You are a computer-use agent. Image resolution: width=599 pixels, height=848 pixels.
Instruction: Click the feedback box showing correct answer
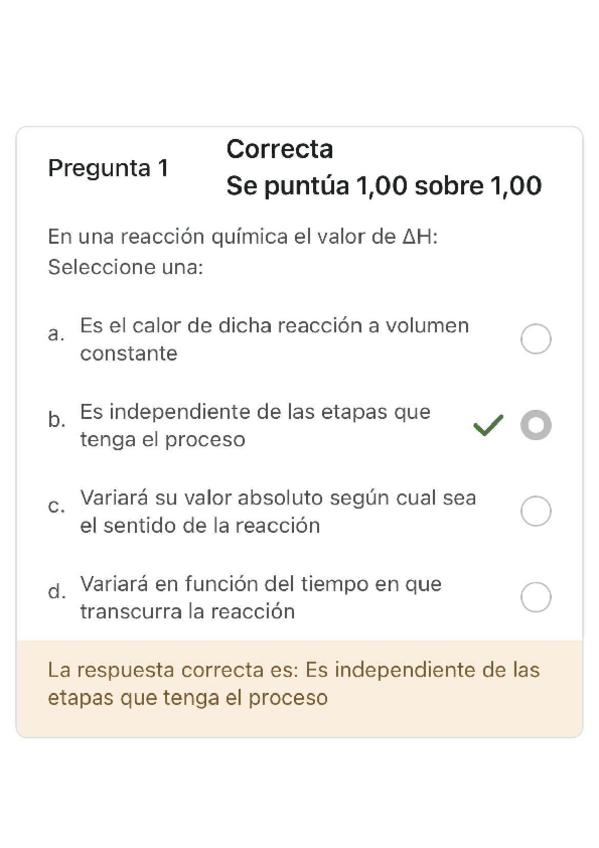299,684
